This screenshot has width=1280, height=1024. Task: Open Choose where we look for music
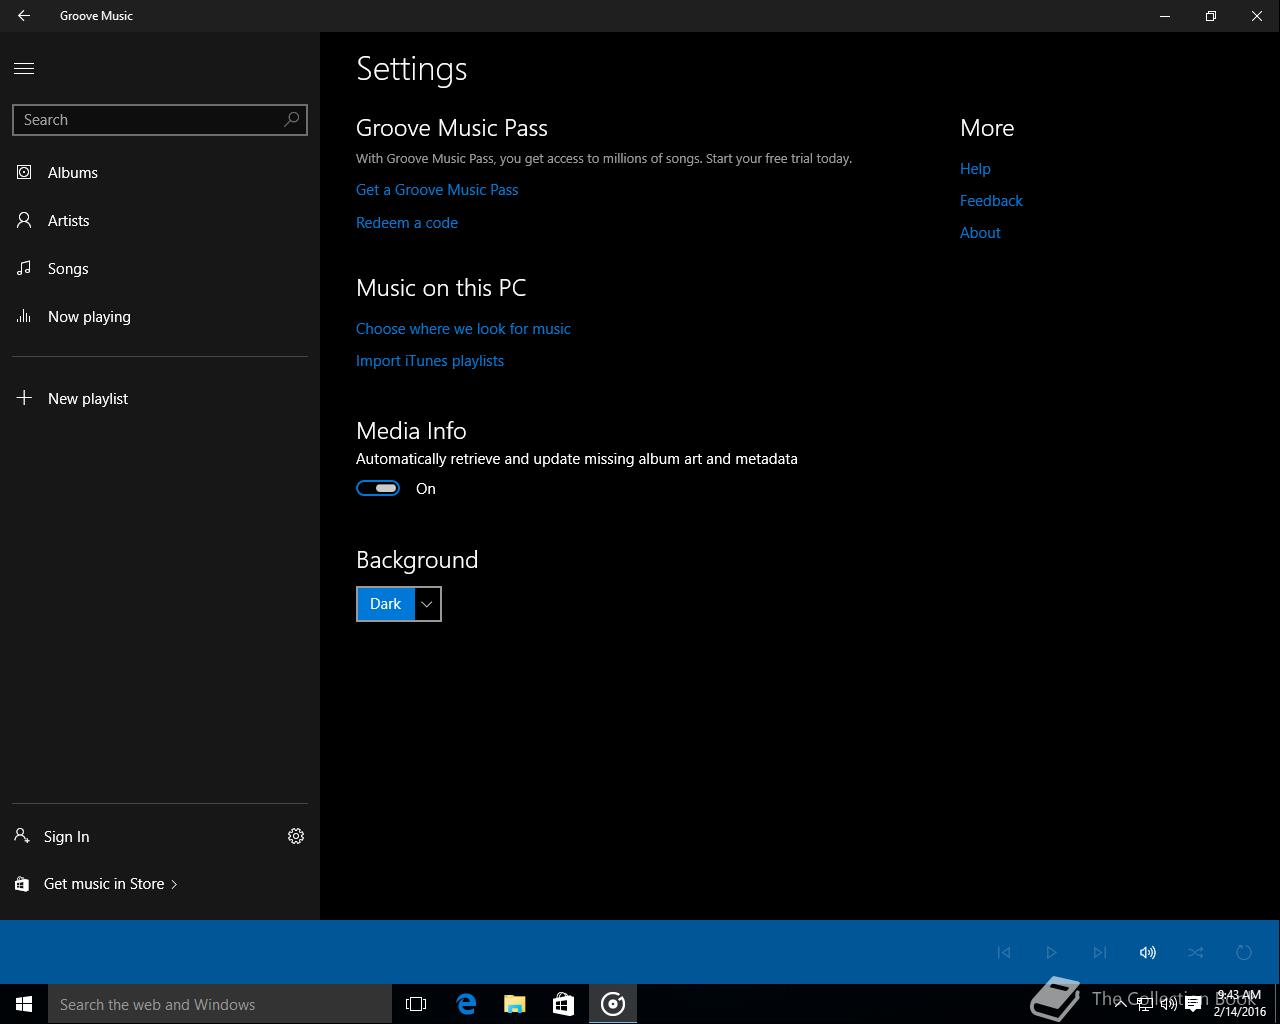(463, 328)
